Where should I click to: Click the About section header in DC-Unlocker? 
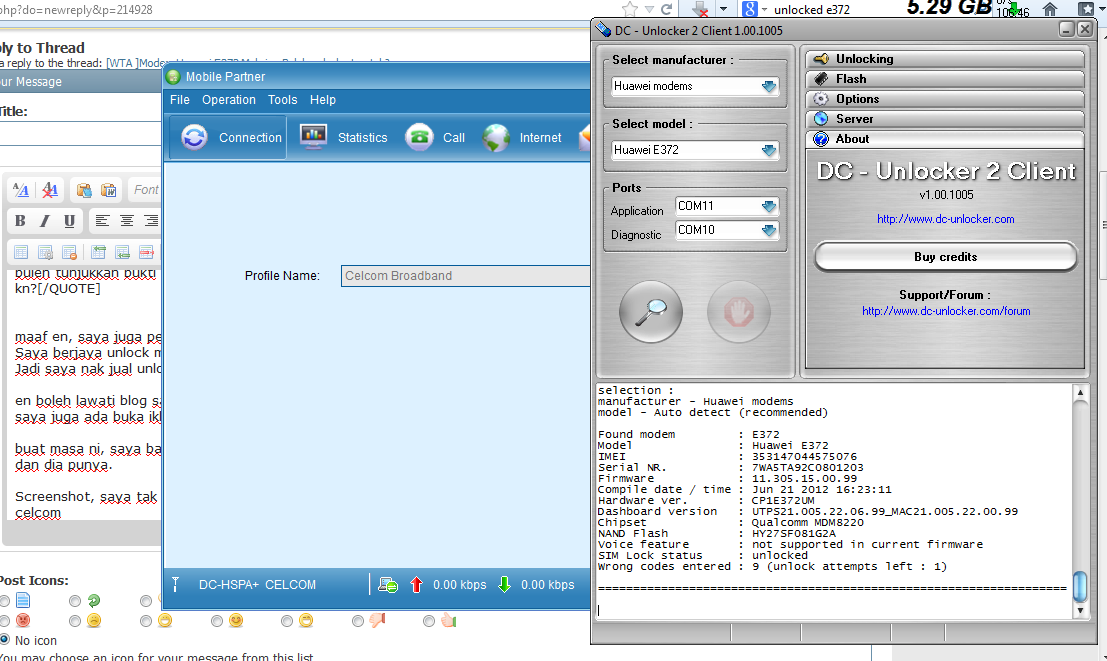(945, 139)
